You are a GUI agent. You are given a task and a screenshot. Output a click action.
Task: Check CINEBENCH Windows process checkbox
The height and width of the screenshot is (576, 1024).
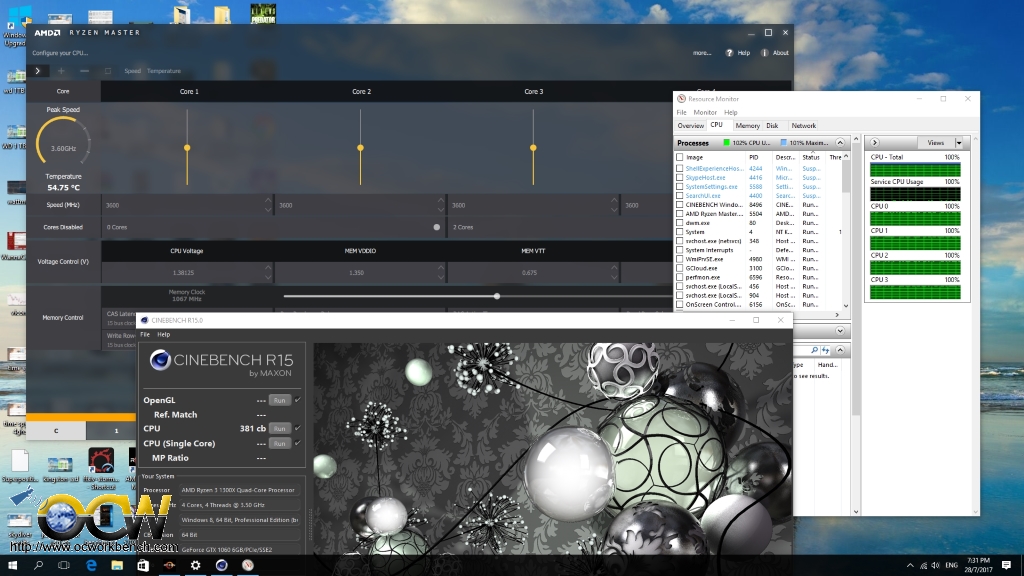pyautogui.click(x=680, y=204)
